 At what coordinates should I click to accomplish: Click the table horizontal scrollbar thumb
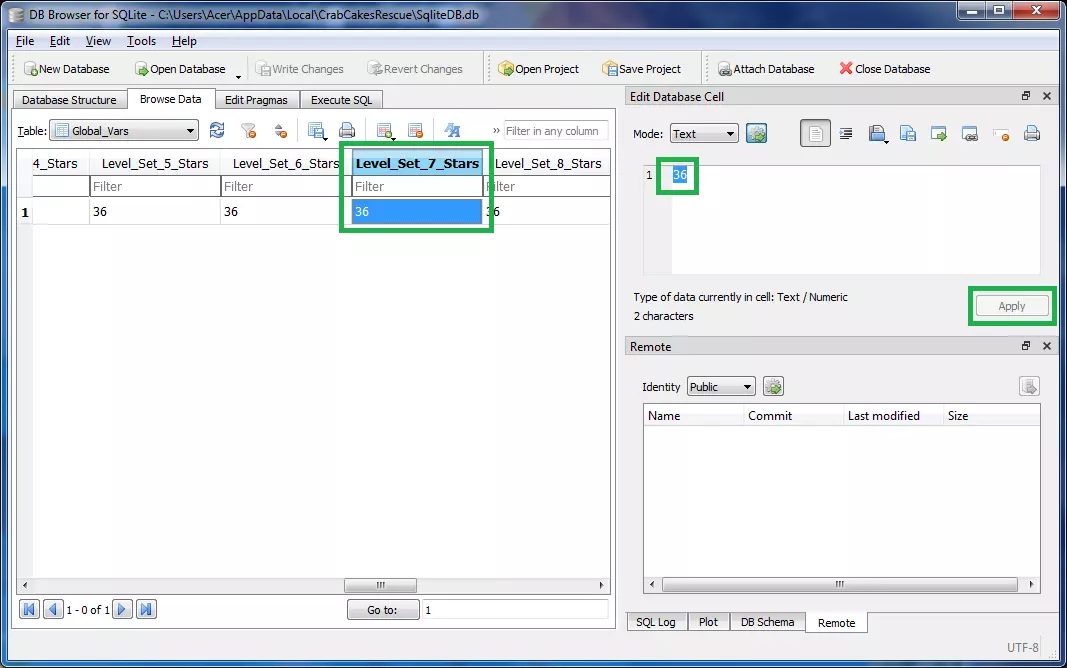pos(380,585)
